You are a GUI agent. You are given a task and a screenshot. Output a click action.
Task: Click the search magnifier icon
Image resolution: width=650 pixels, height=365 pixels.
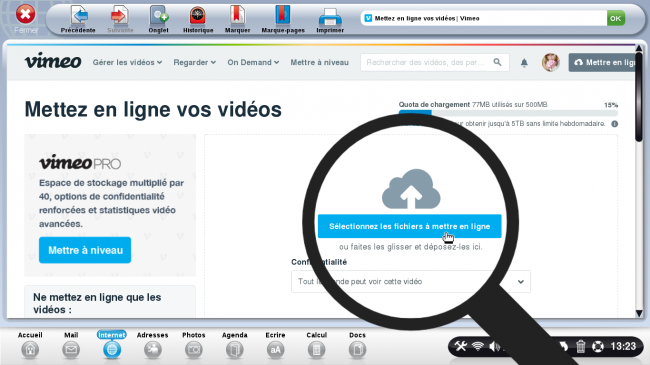[497, 62]
